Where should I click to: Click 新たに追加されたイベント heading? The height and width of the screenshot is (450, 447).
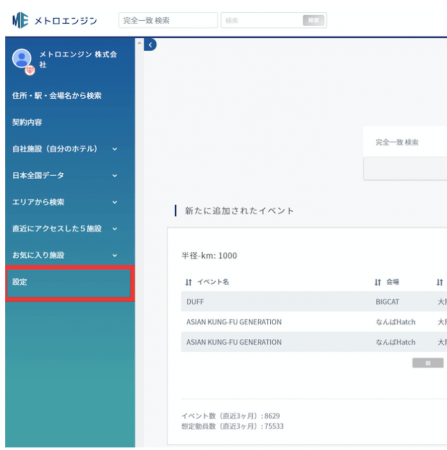(x=239, y=211)
